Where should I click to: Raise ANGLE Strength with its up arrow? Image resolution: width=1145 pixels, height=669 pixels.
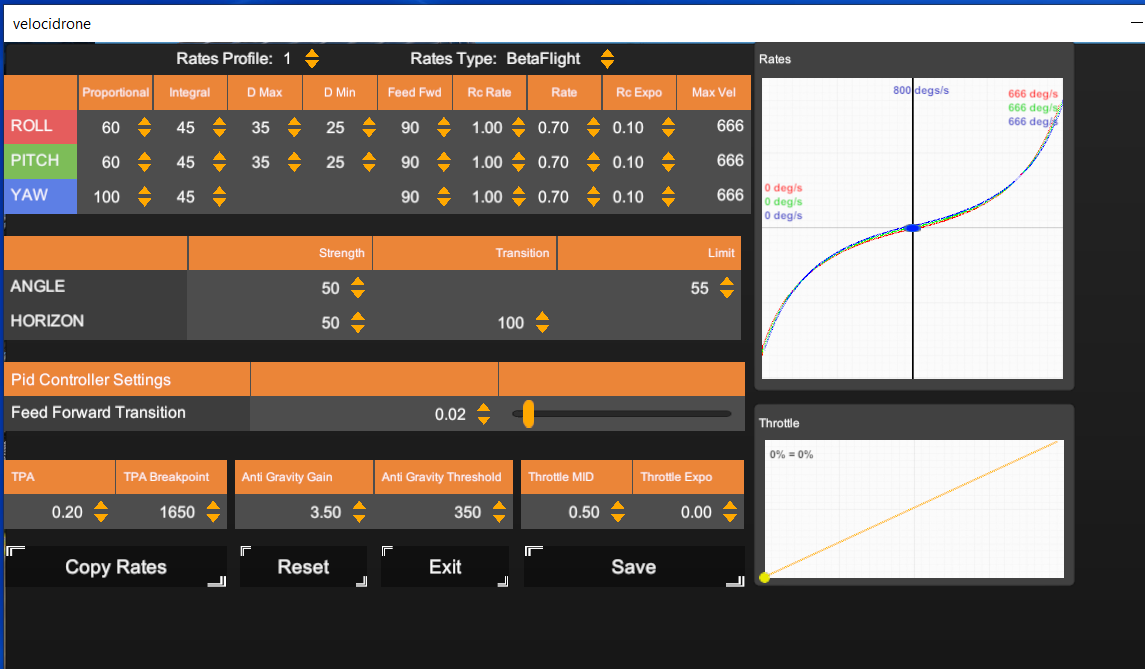pyautogui.click(x=357, y=282)
